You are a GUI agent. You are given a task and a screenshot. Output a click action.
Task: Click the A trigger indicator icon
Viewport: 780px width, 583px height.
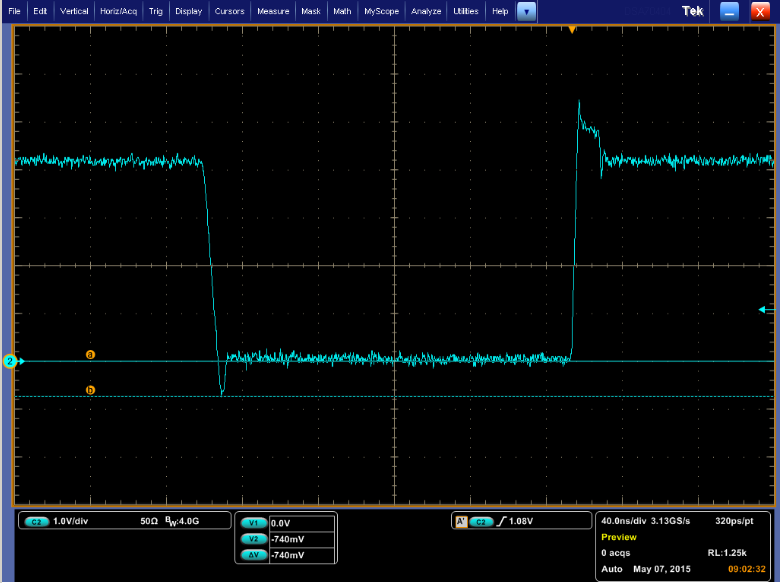(x=461, y=521)
